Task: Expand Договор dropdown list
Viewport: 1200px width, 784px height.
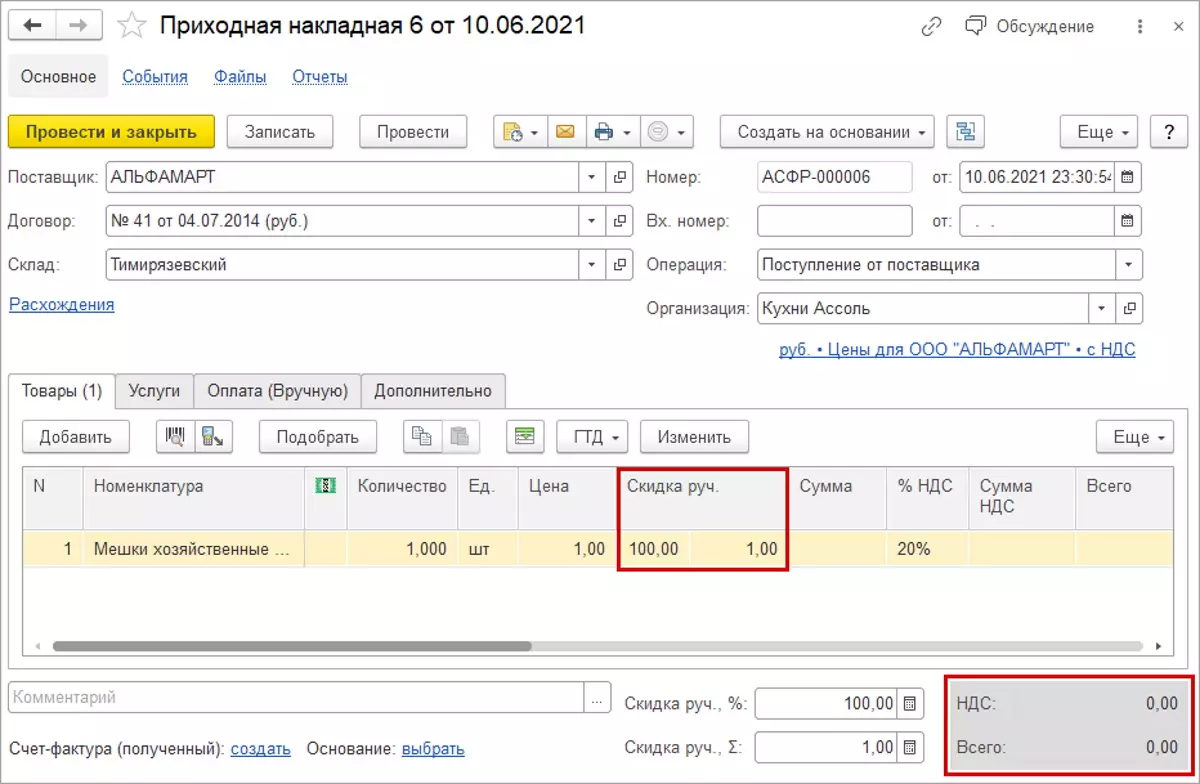Action: pyautogui.click(x=594, y=221)
